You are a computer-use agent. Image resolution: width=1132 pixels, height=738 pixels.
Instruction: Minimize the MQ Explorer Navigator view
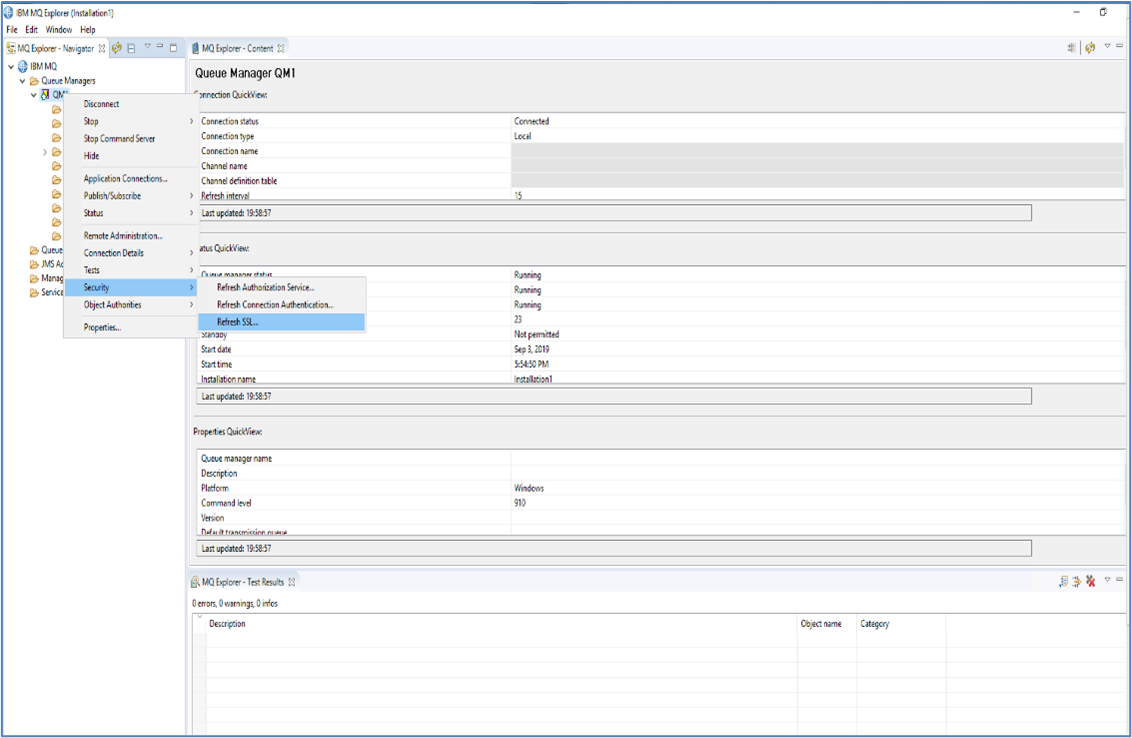tap(160, 46)
